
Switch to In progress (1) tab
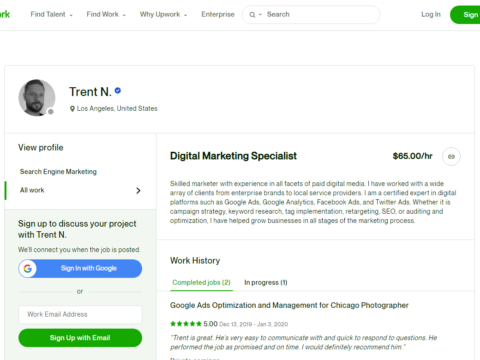(266, 283)
